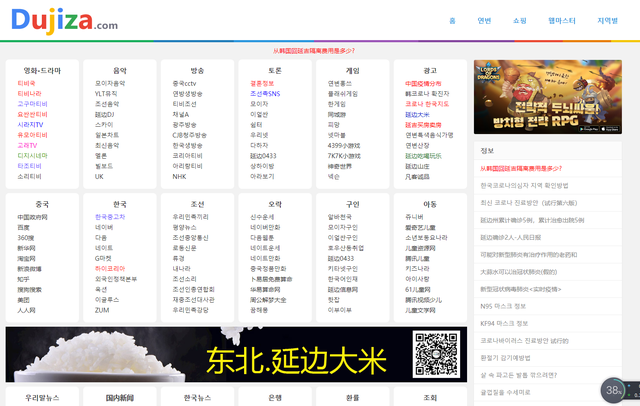
Task: Open the 조선중앙통신 link
Action: point(190,237)
